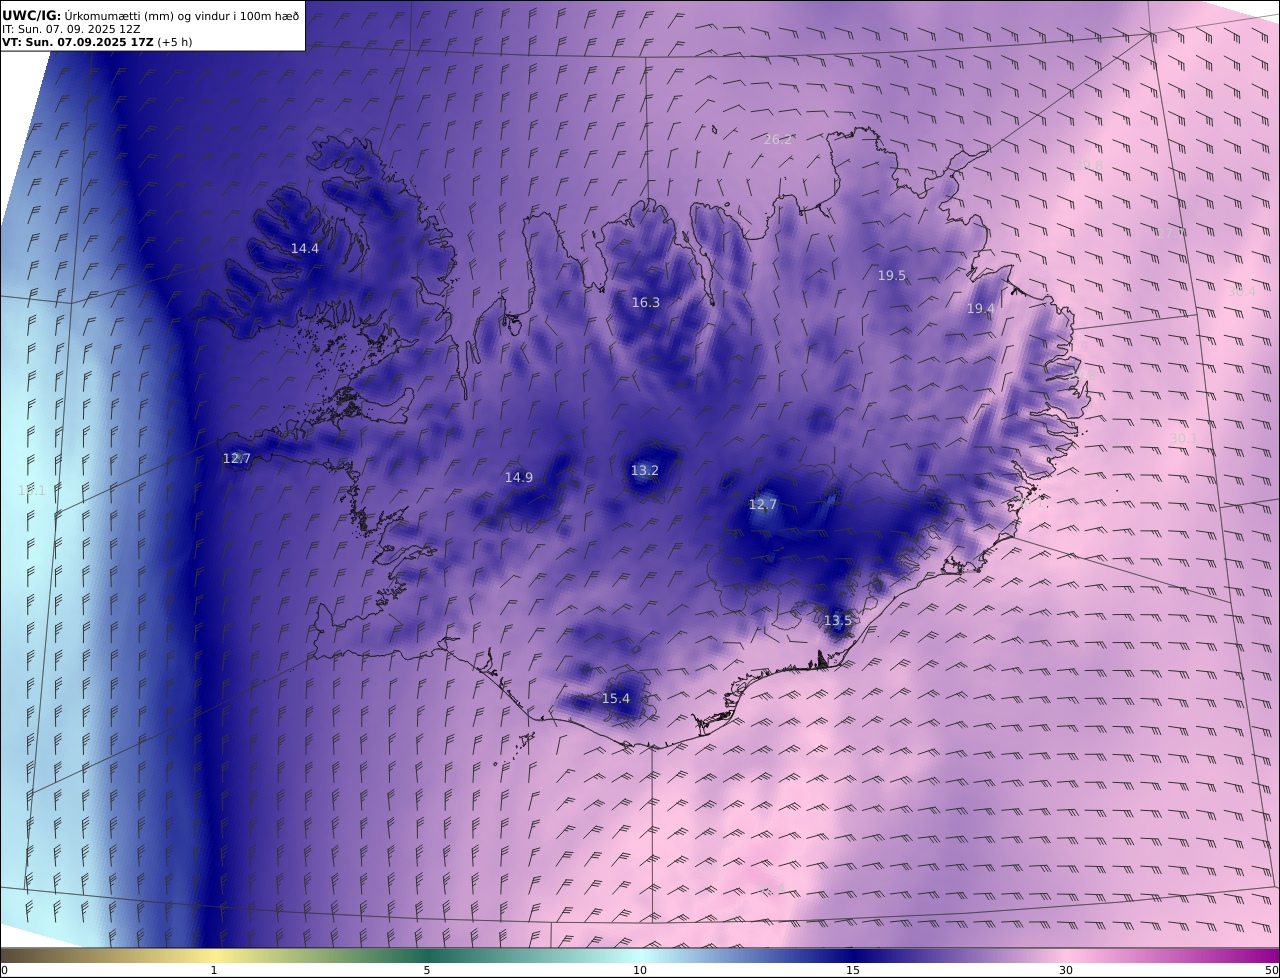Click the 50 label on the color scale
1280x978 pixels.
coord(1271,970)
